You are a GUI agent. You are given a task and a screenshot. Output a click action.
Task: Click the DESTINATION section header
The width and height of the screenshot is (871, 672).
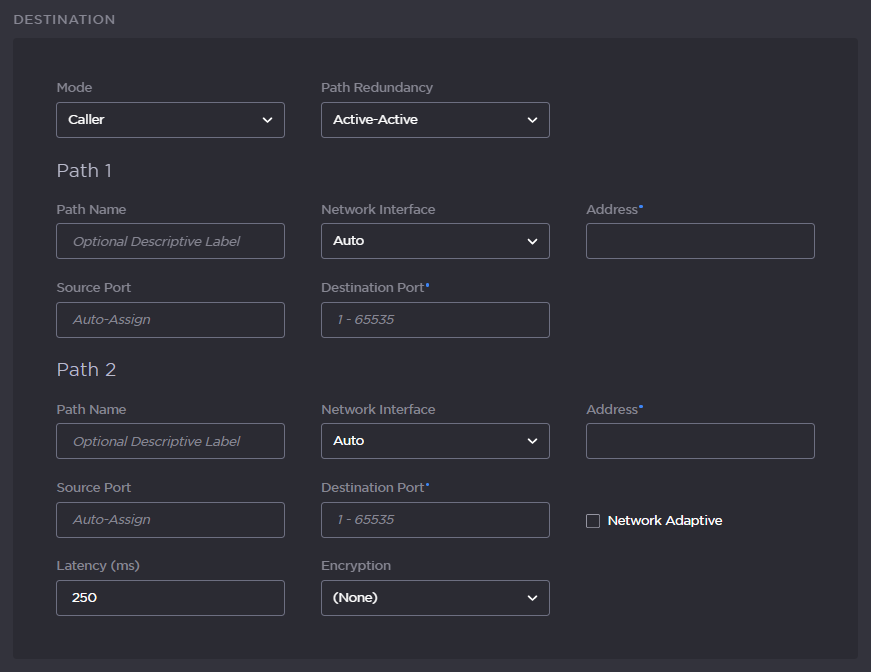(x=64, y=18)
